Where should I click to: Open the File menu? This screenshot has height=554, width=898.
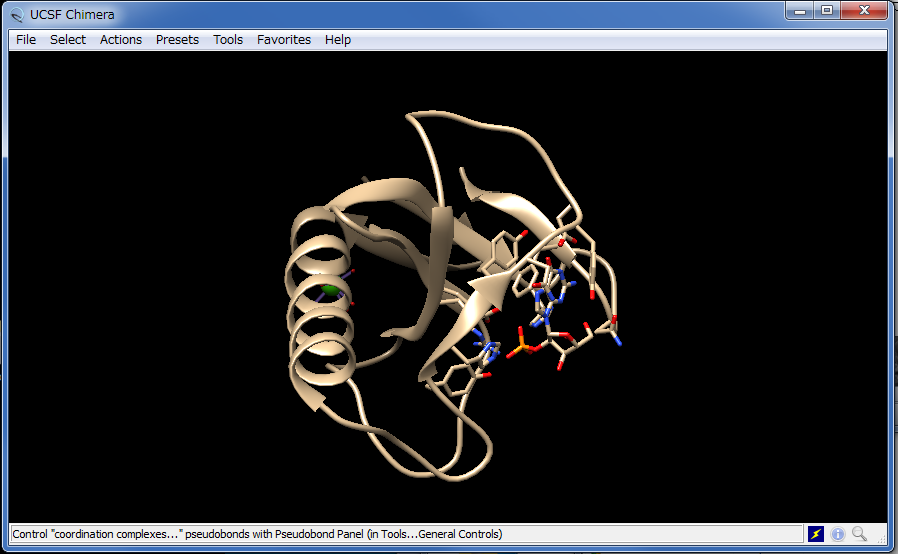click(x=26, y=40)
